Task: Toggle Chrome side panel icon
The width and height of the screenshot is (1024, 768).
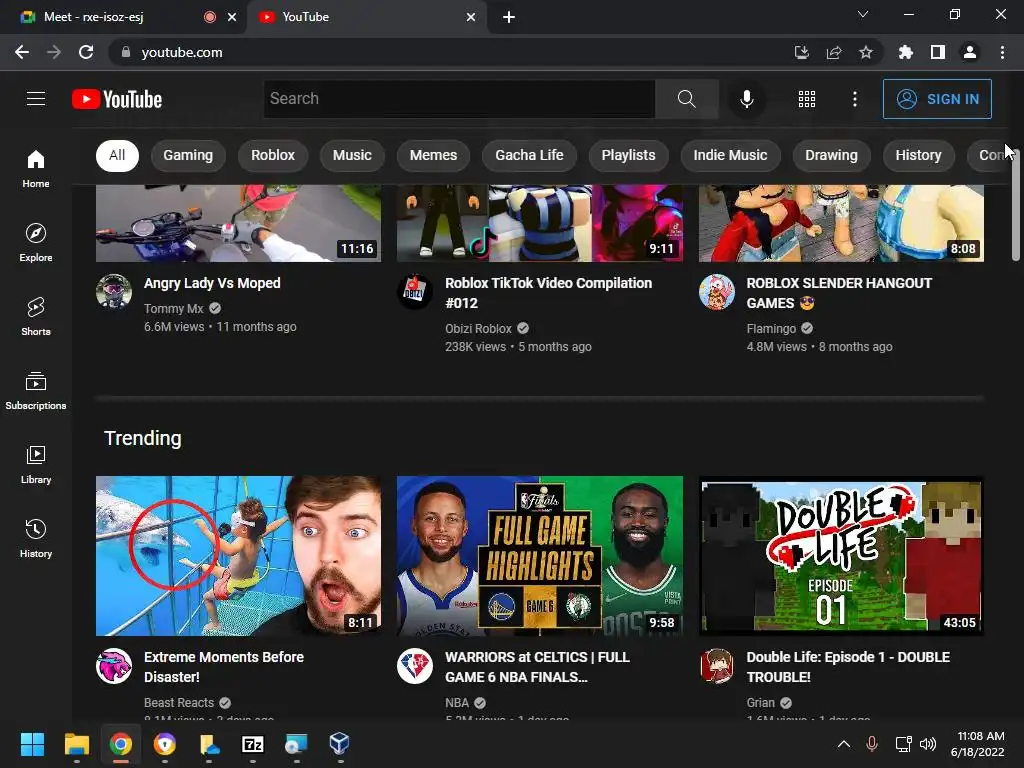Action: pyautogui.click(x=938, y=52)
